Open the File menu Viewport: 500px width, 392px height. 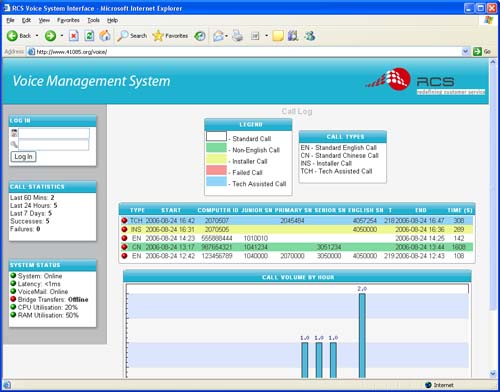click(10, 20)
